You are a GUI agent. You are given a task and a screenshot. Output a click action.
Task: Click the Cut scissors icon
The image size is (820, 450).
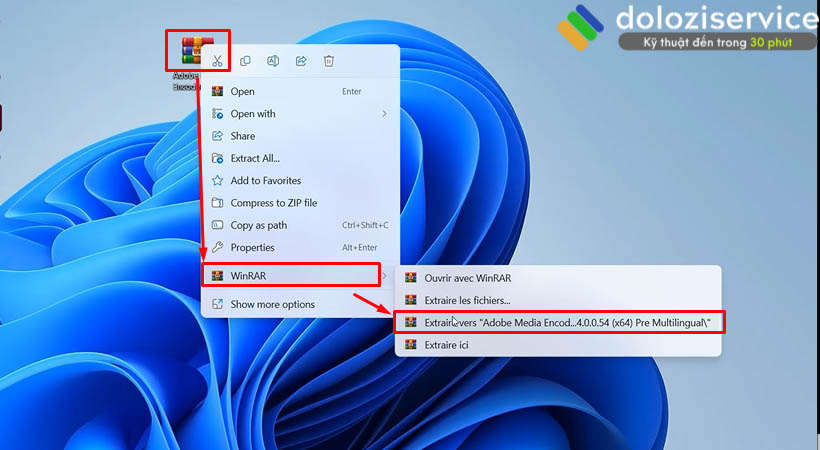click(x=217, y=61)
